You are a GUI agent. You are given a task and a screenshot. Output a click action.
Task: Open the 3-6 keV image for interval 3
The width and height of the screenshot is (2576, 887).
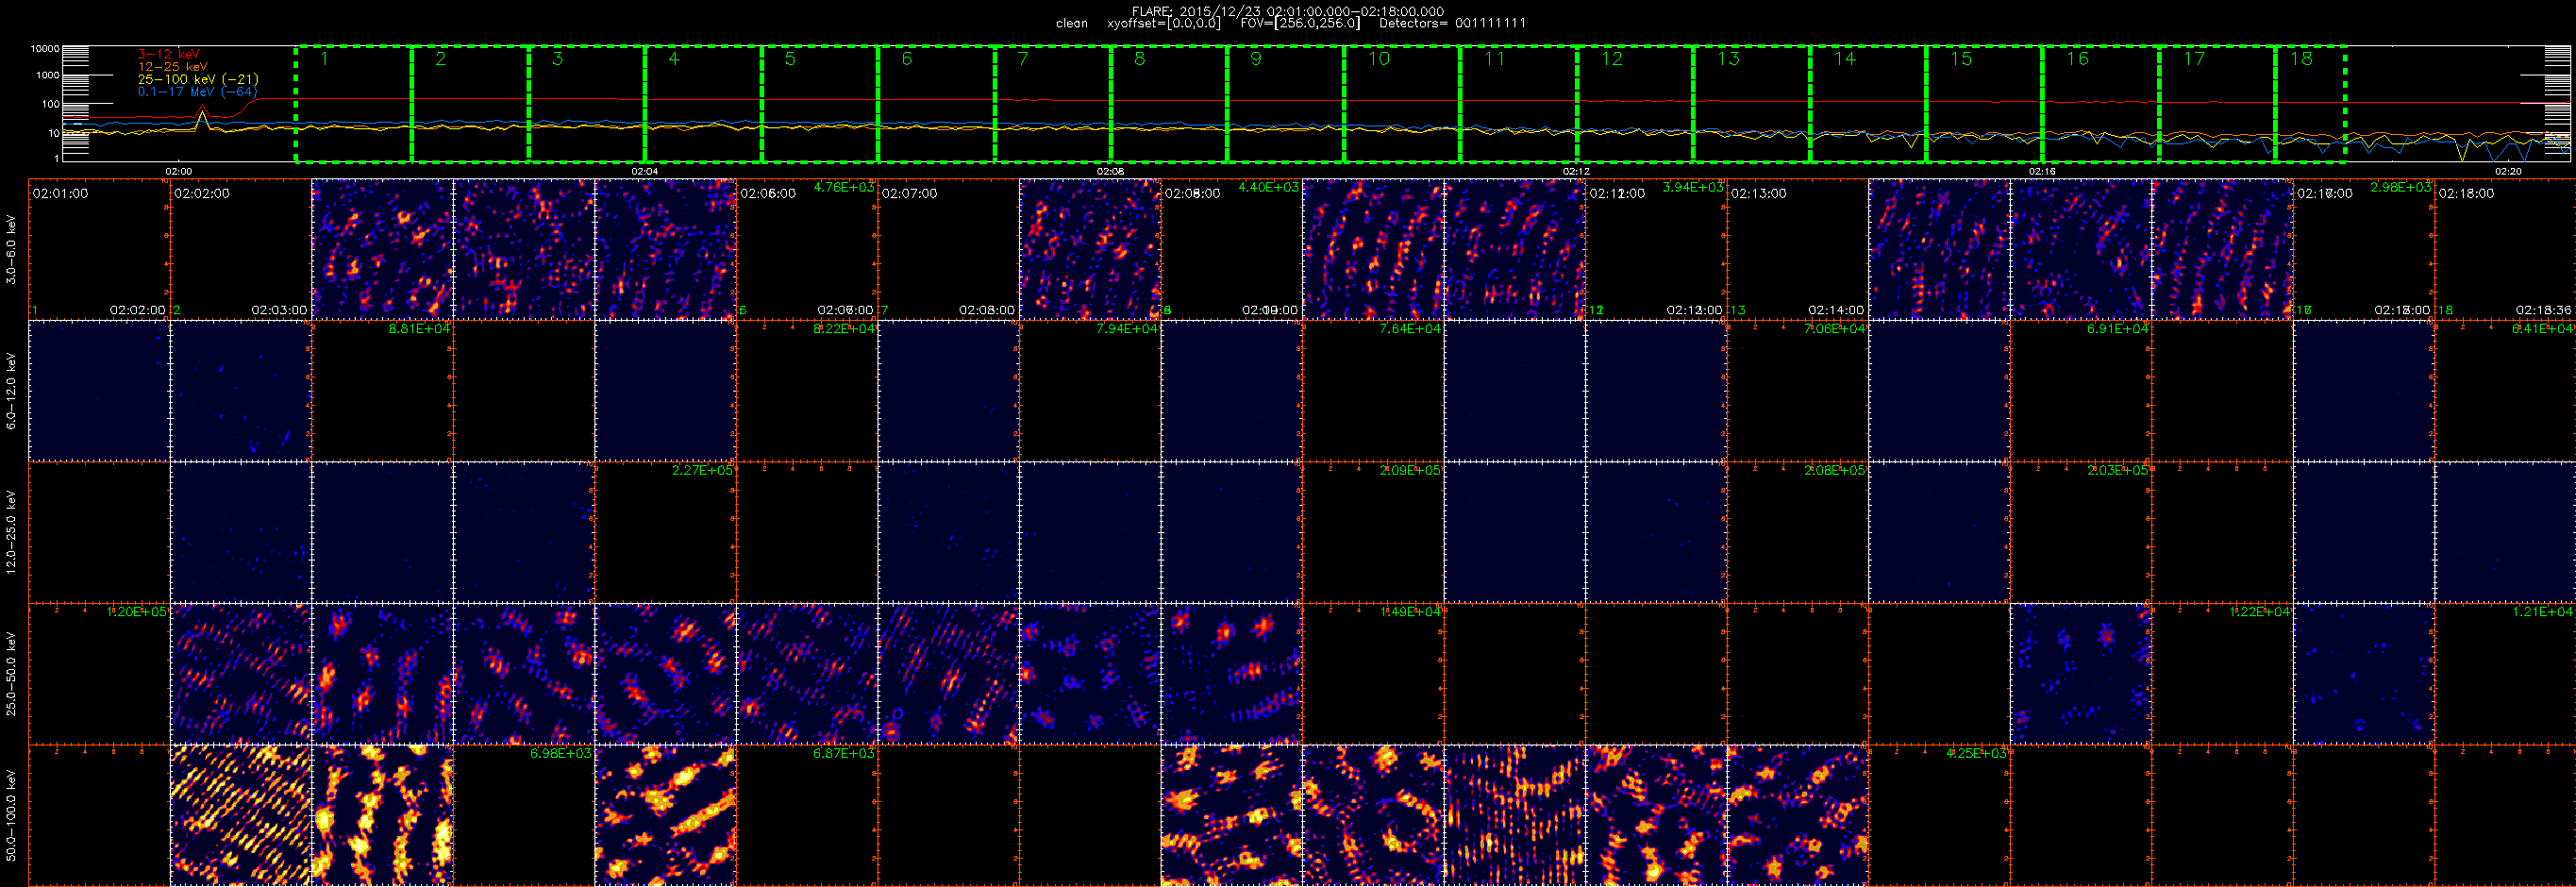(x=382, y=250)
